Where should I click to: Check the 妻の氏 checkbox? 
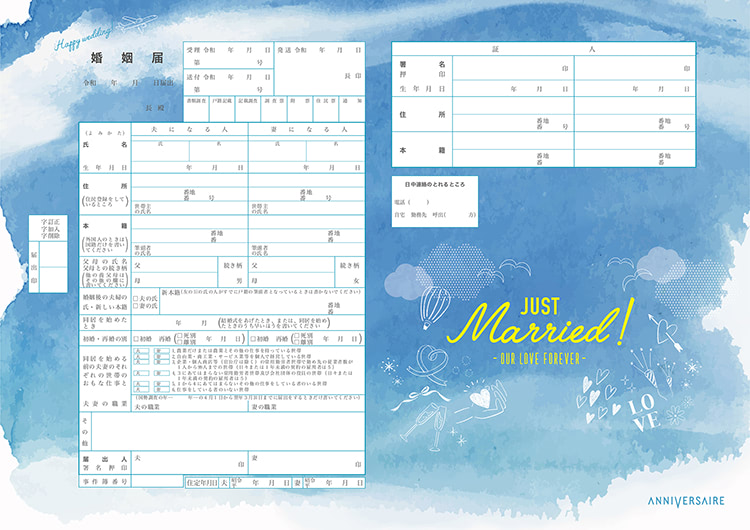coord(135,307)
